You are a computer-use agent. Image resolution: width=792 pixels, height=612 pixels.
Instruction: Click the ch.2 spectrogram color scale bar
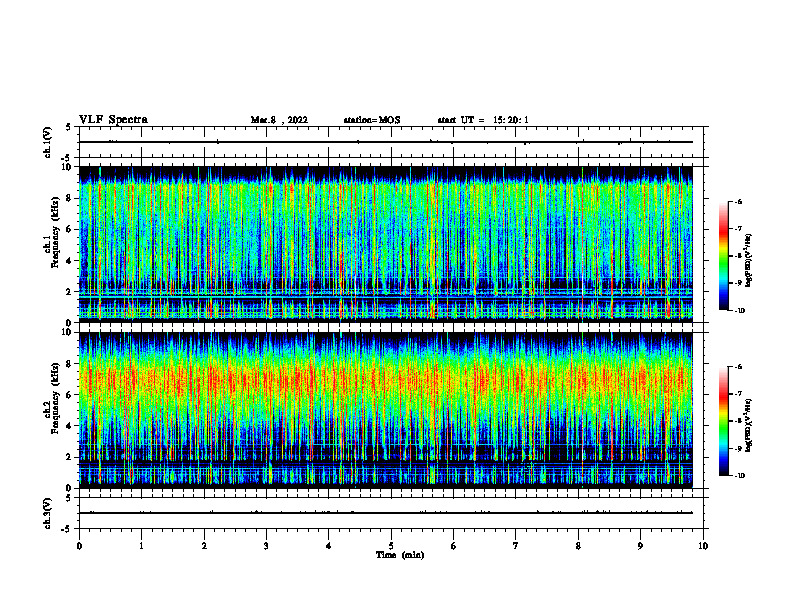(724, 421)
